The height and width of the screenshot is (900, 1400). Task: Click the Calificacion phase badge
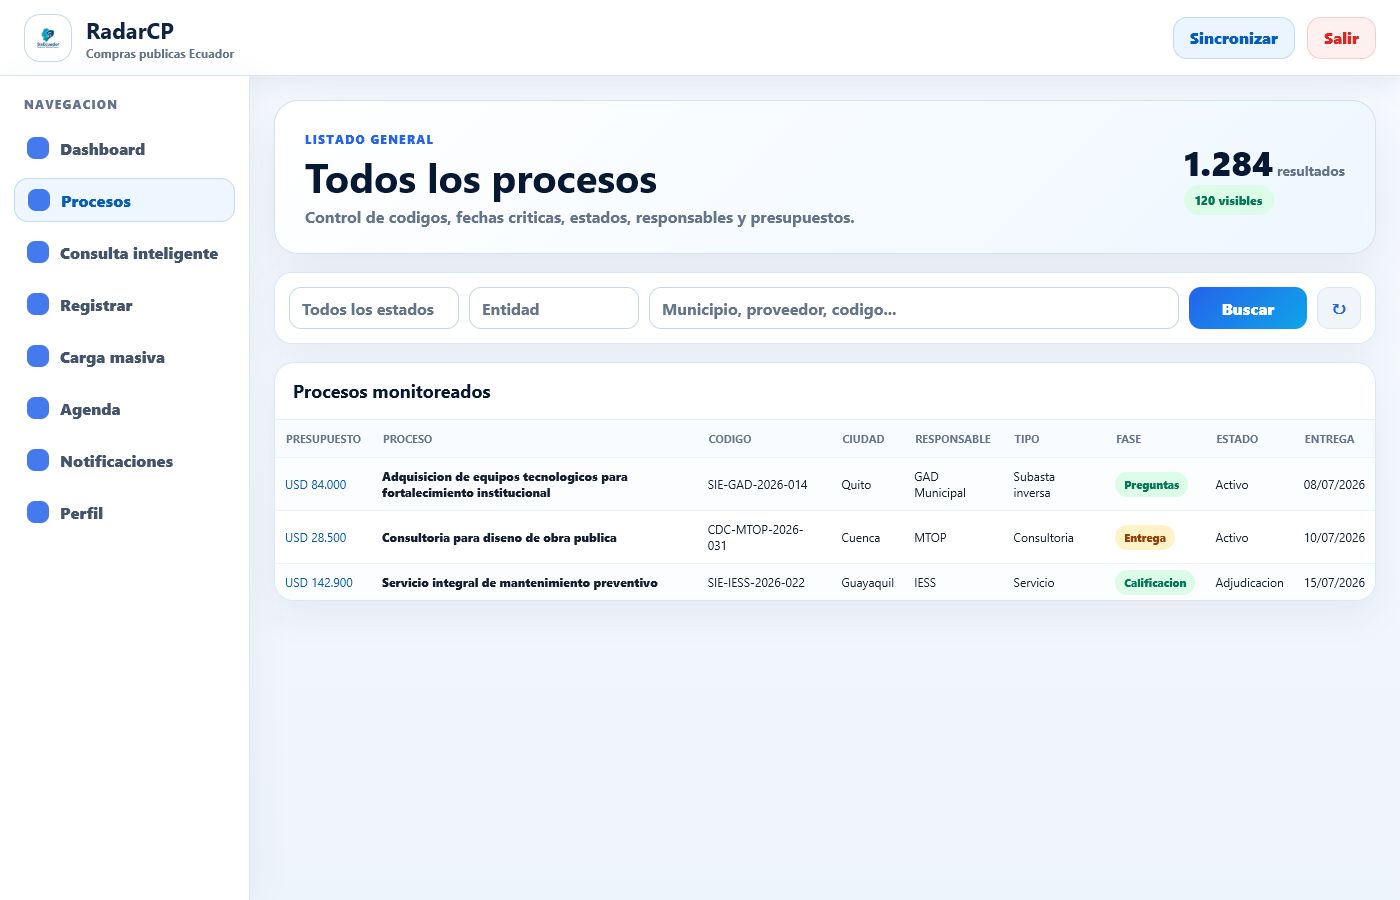click(x=1154, y=583)
